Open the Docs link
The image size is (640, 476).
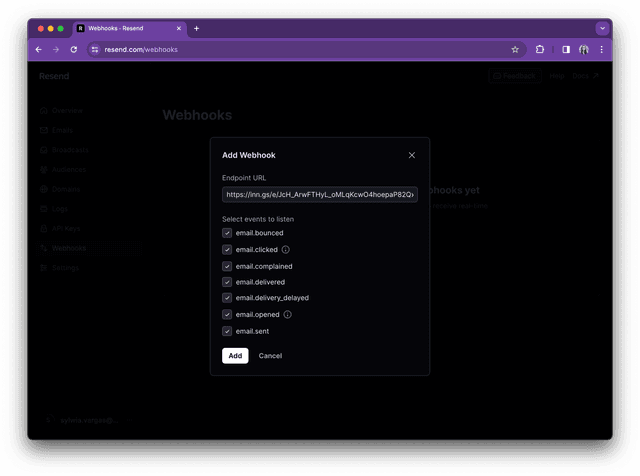coord(585,76)
